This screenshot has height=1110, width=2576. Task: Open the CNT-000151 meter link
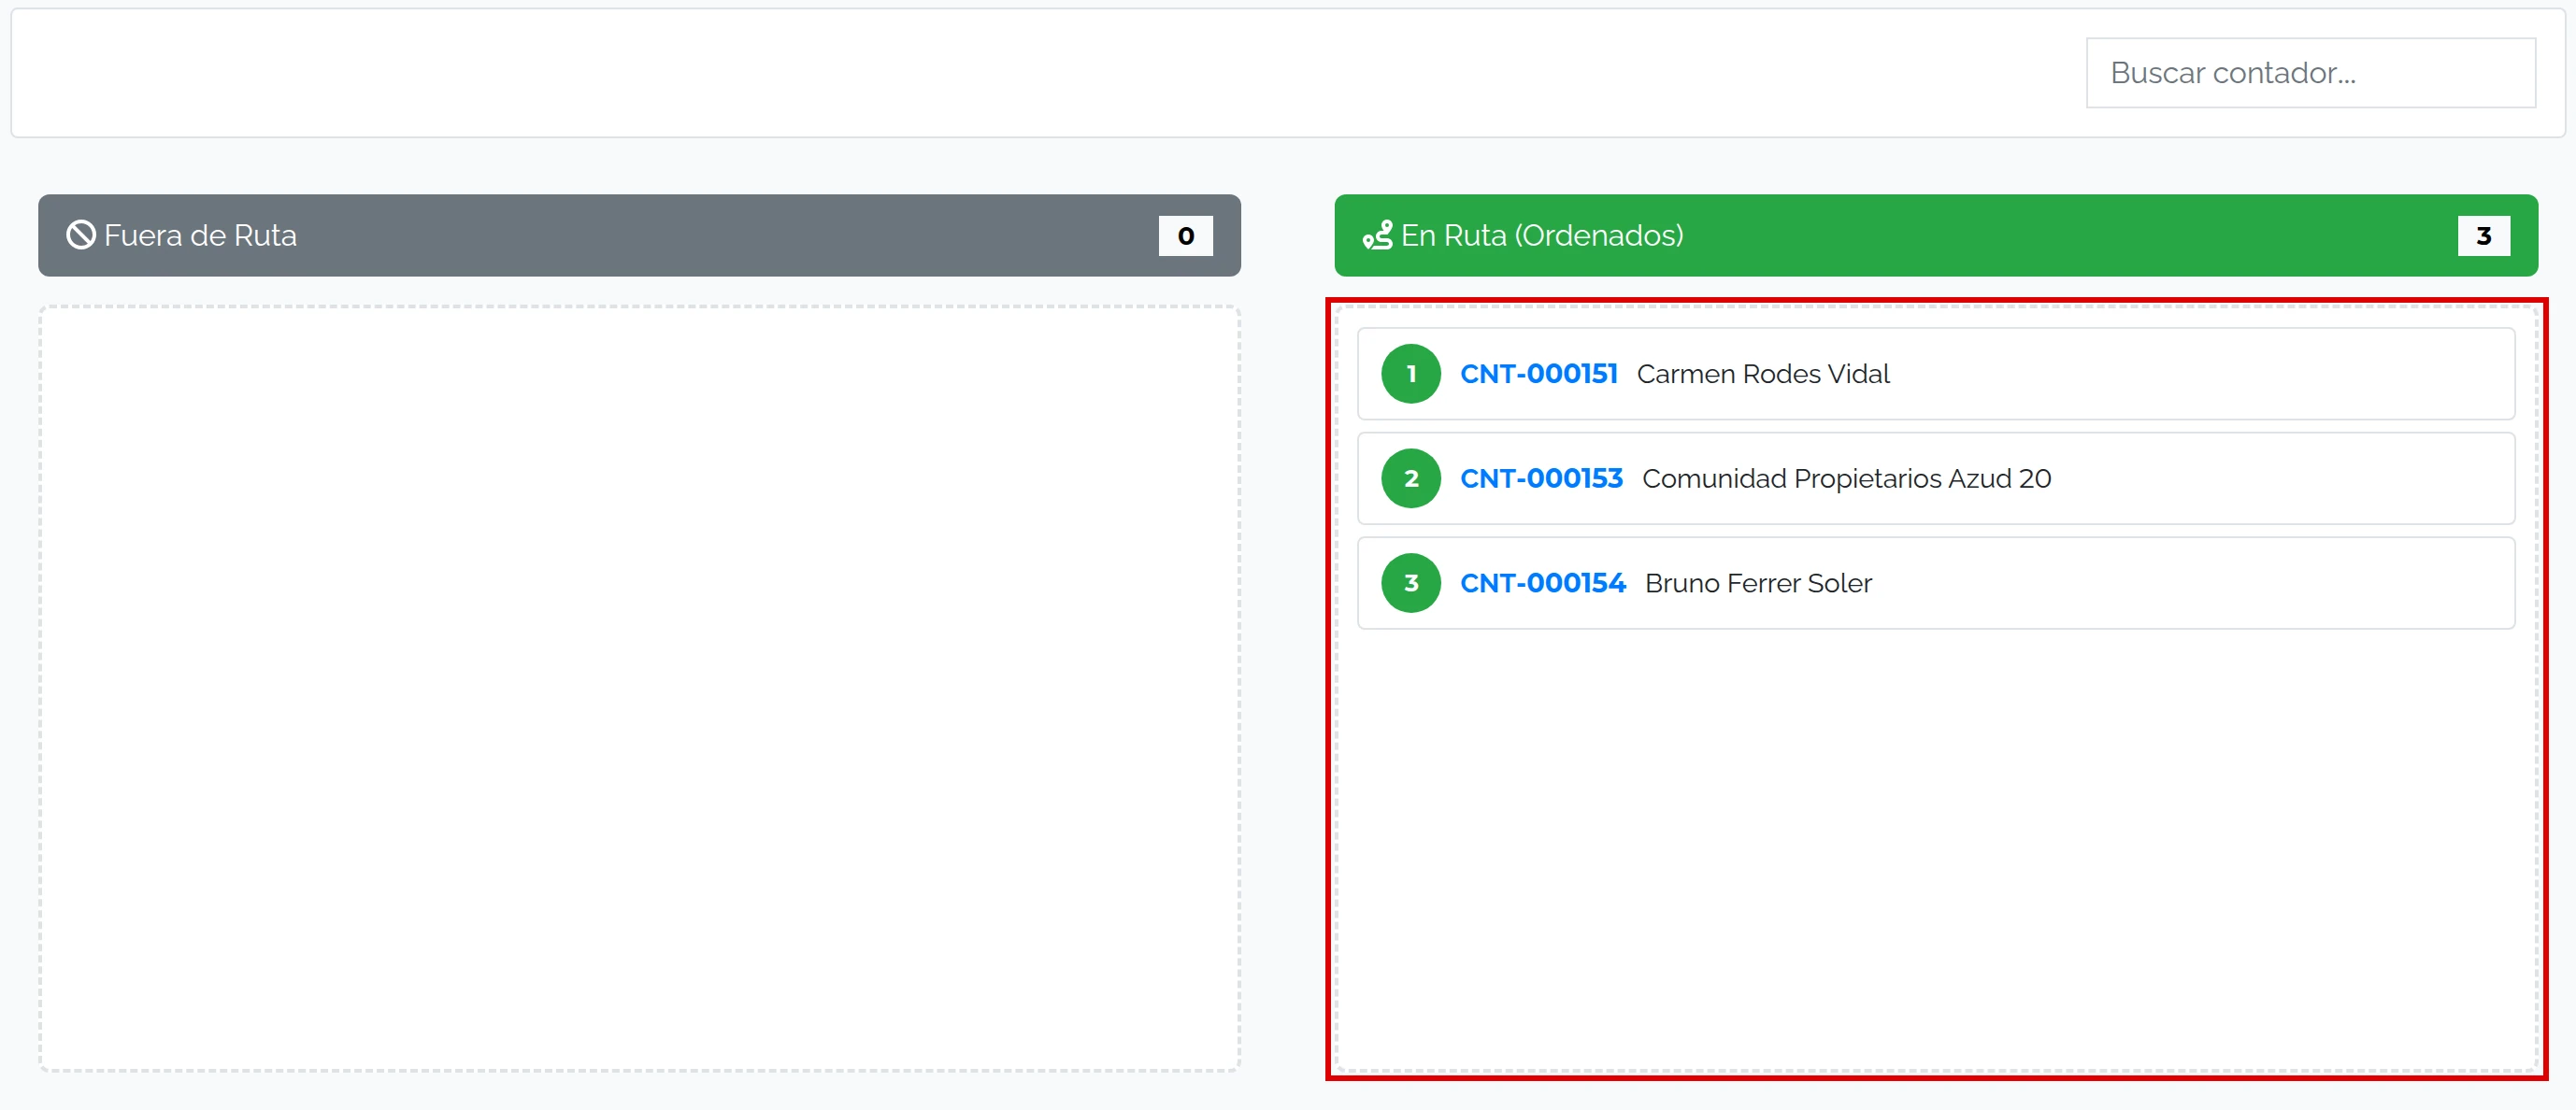[x=1538, y=374]
